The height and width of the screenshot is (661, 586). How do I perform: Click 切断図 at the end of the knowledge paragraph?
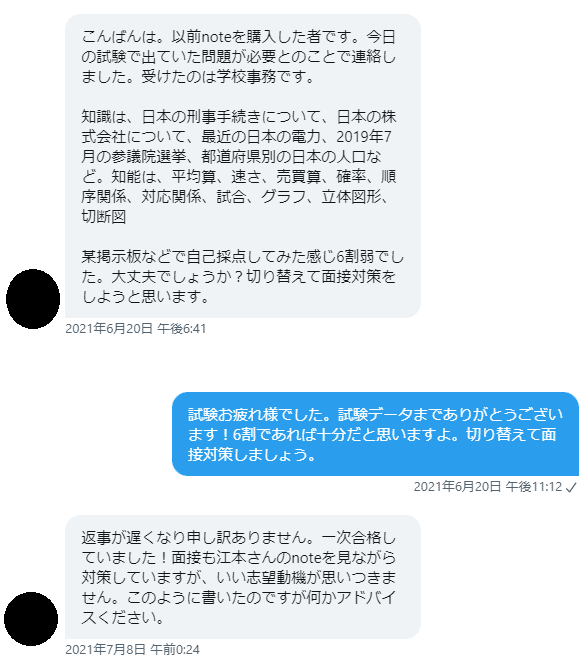(x=103, y=216)
